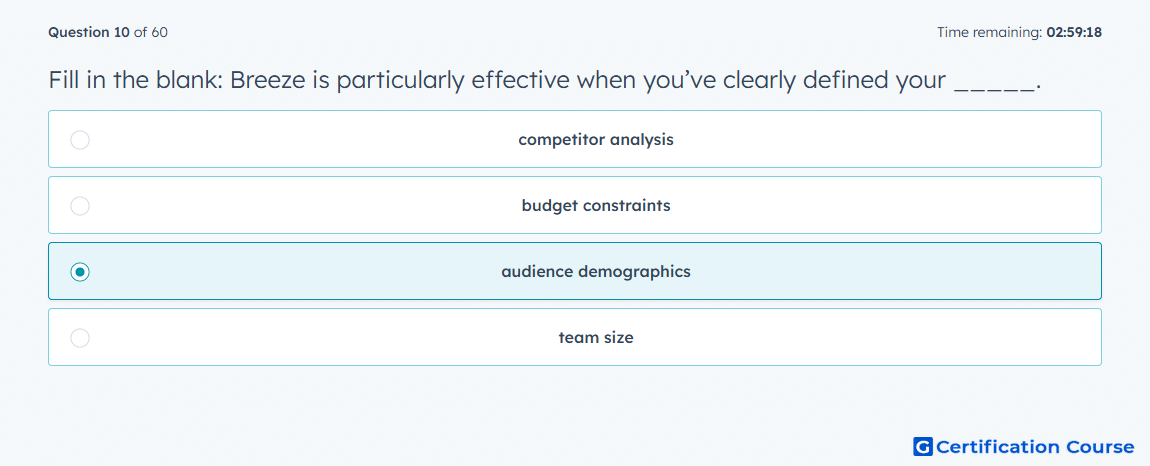
Task: Select the competitor analysis radio button
Action: click(x=80, y=139)
